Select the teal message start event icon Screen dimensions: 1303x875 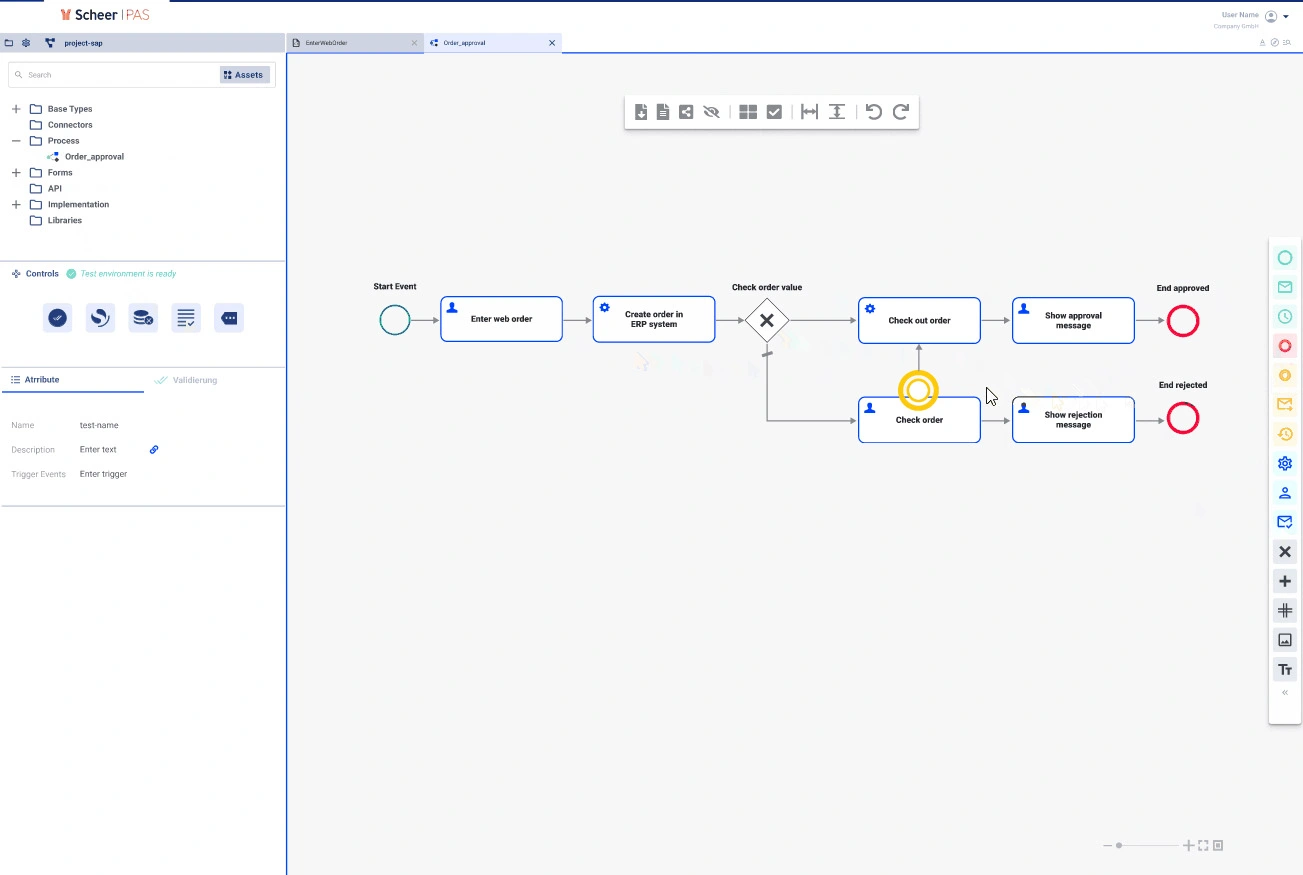1285,287
